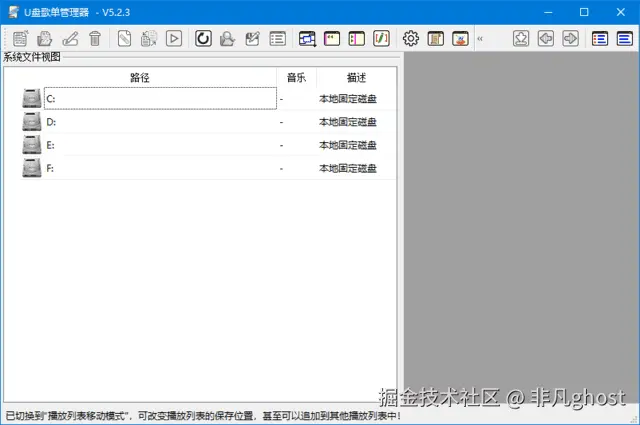Image resolution: width=640 pixels, height=425 pixels.
Task: Click the status bar message about 播放列表移动模式
Action: [x=202, y=416]
